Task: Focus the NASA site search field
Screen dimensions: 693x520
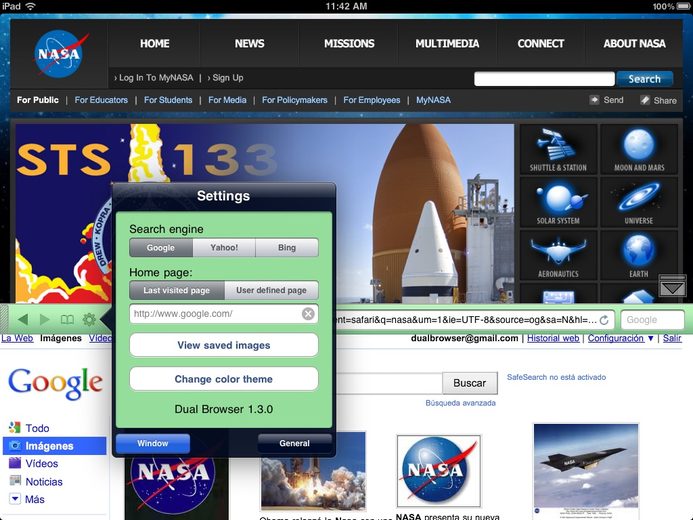Action: coord(544,79)
